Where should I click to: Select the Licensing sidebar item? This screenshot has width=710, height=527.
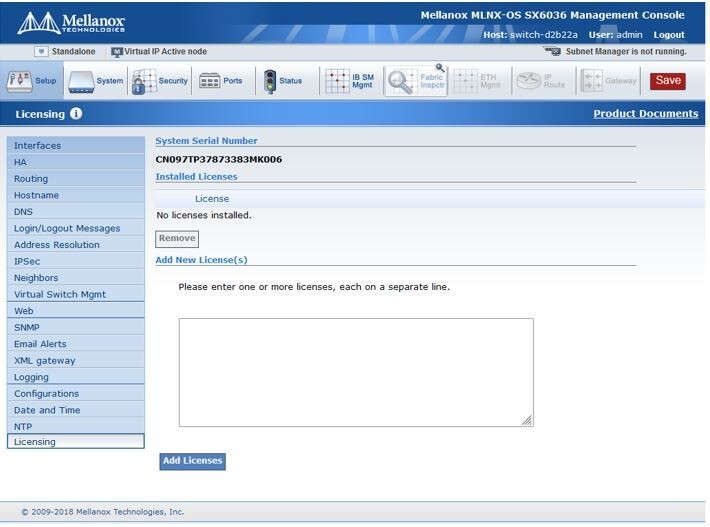(x=76, y=441)
